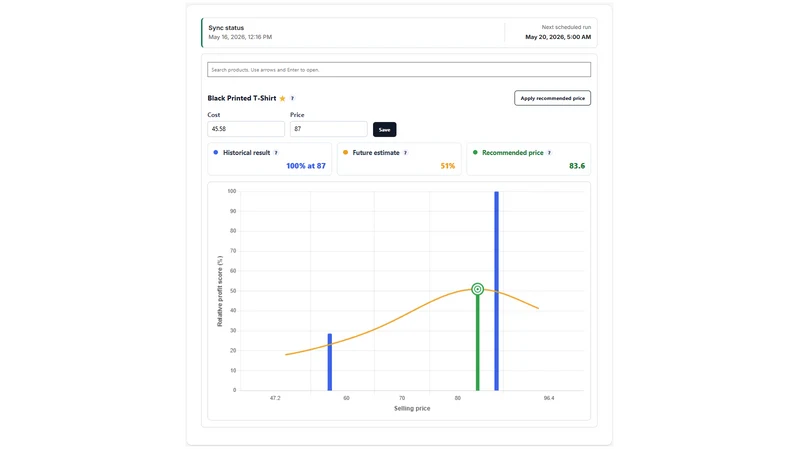800x450 pixels.
Task: Select the 51% future estimate value
Action: tap(447, 166)
